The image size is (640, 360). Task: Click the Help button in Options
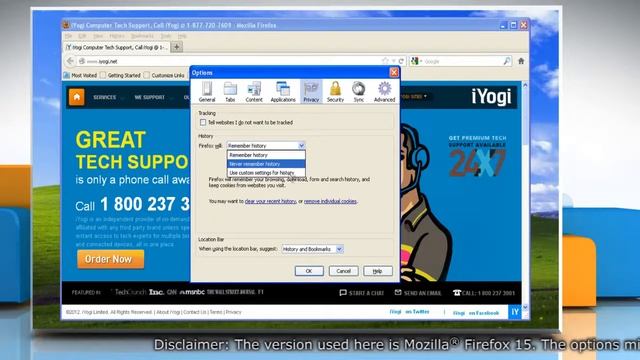click(378, 271)
